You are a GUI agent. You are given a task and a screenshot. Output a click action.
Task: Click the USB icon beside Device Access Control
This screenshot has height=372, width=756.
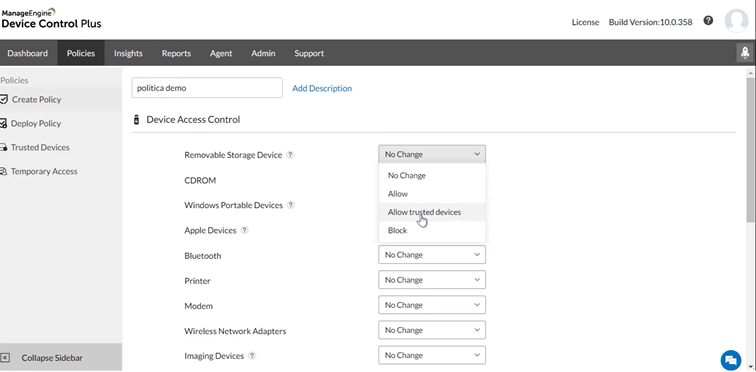136,120
